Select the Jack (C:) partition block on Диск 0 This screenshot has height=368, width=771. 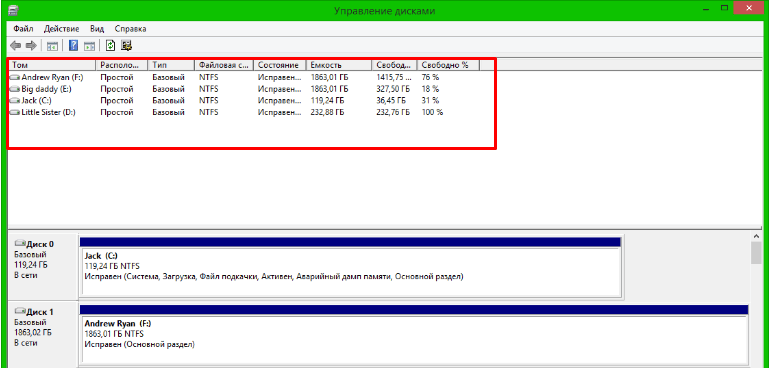pos(350,271)
